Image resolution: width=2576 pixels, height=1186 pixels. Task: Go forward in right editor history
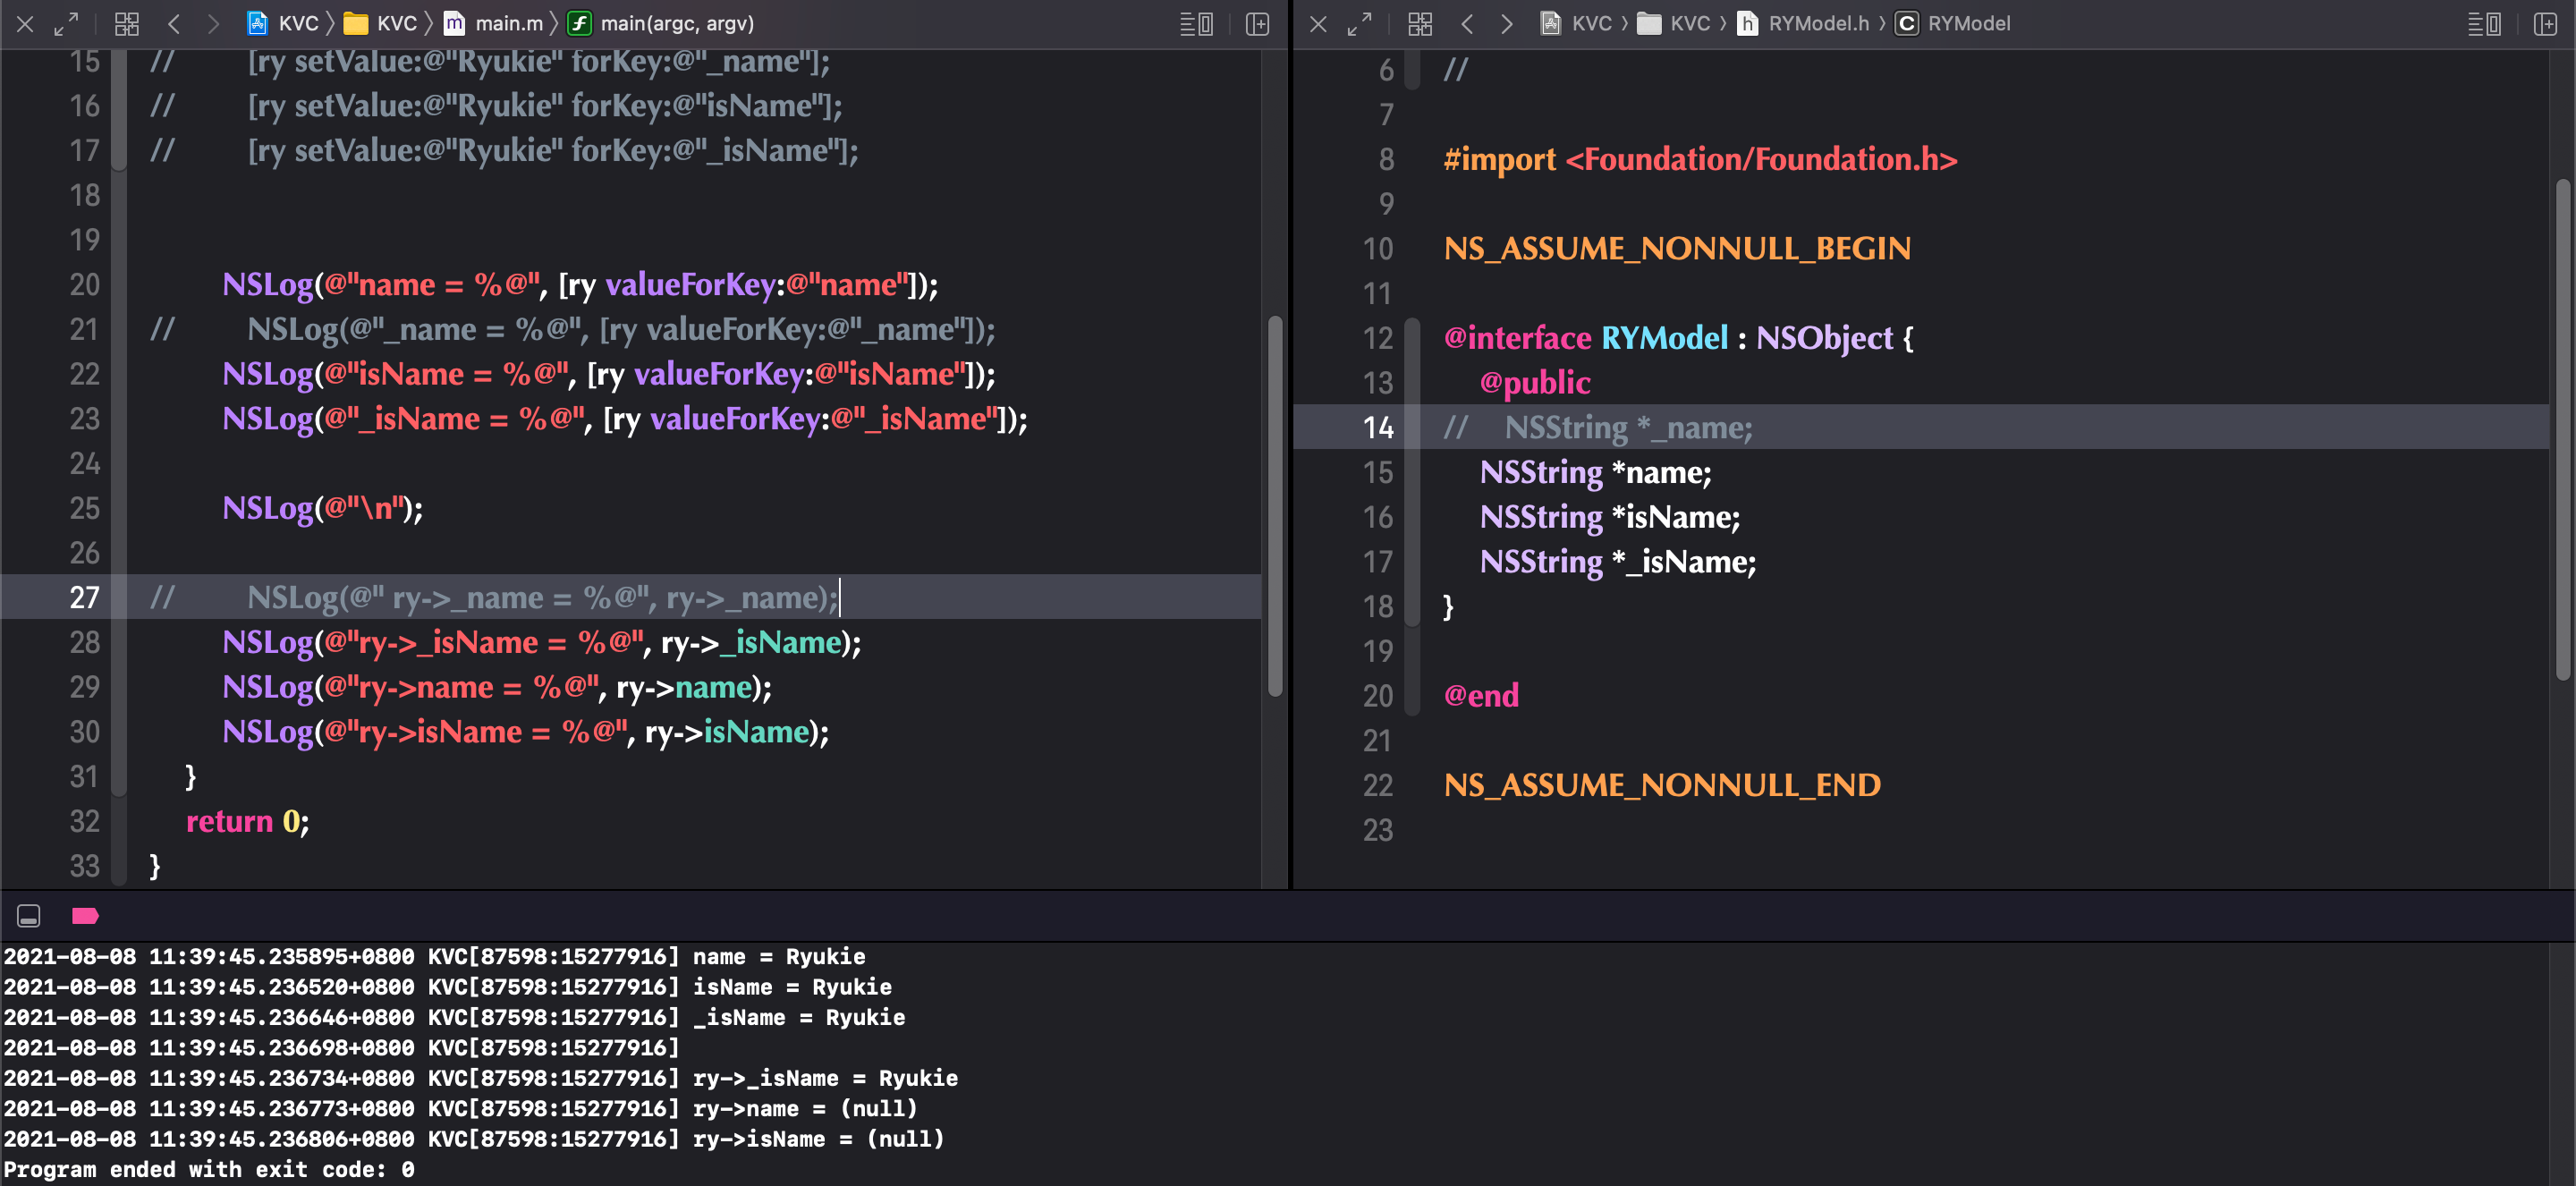click(1506, 23)
